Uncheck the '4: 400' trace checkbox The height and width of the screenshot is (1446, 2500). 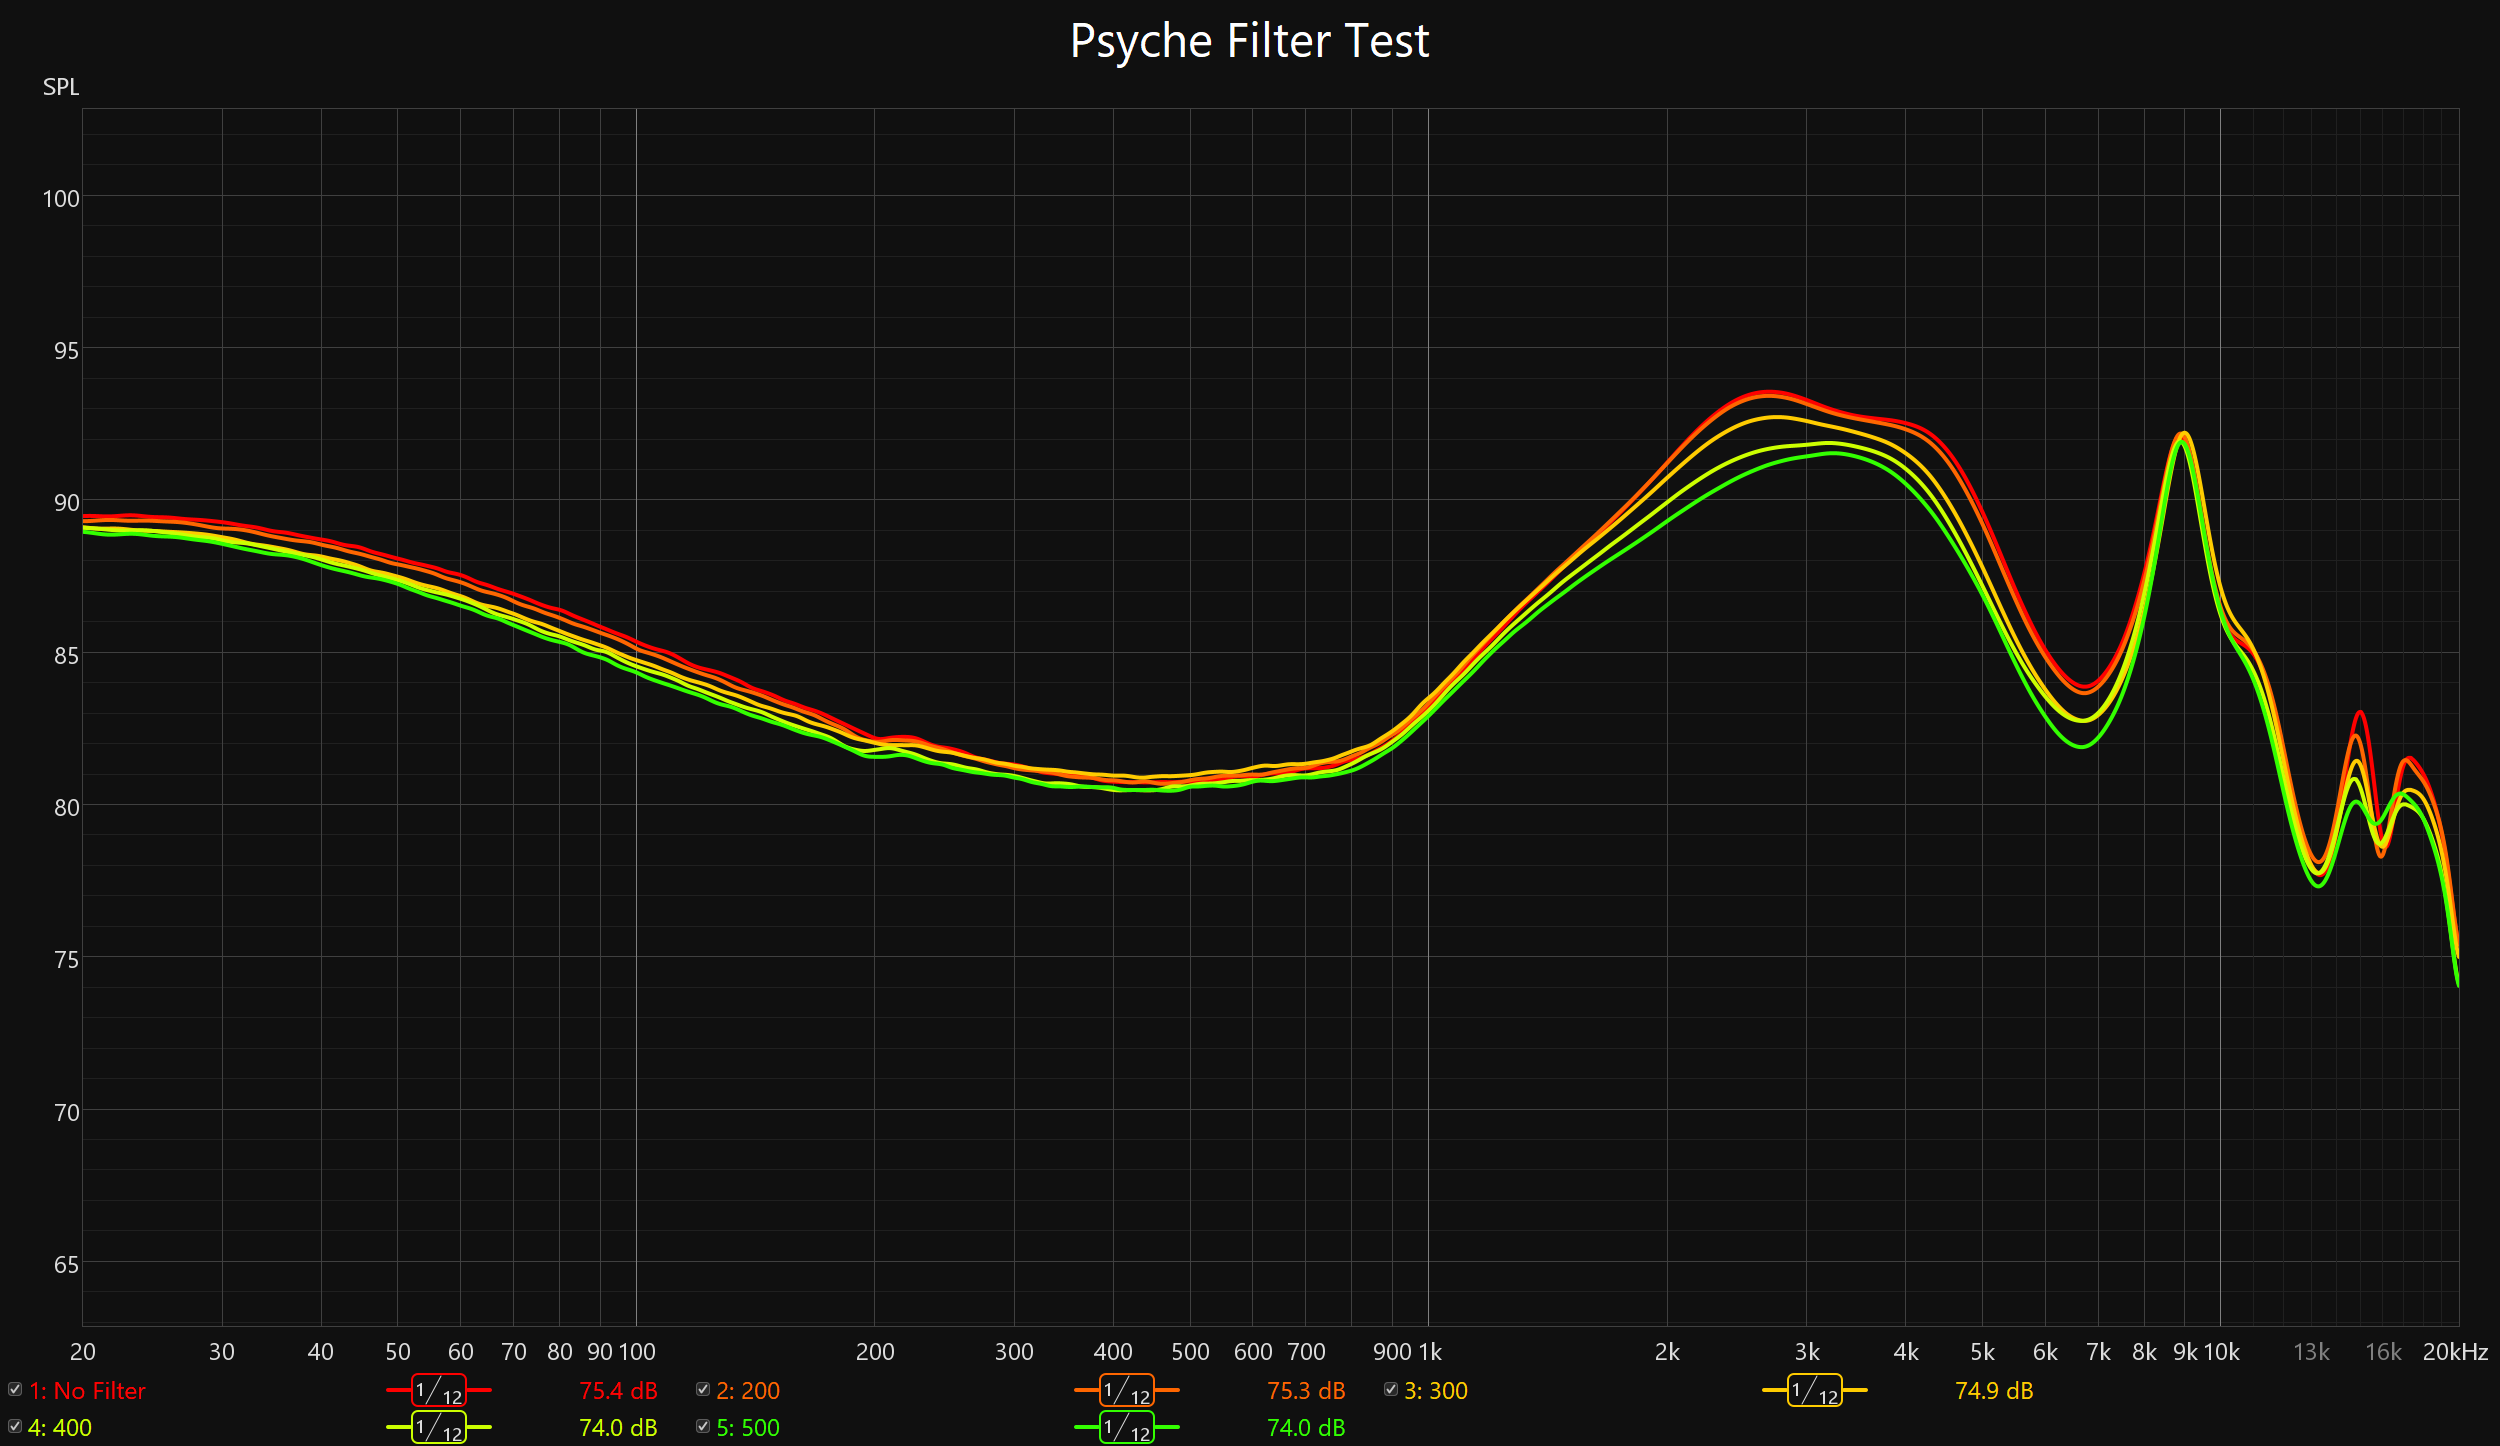coord(15,1426)
